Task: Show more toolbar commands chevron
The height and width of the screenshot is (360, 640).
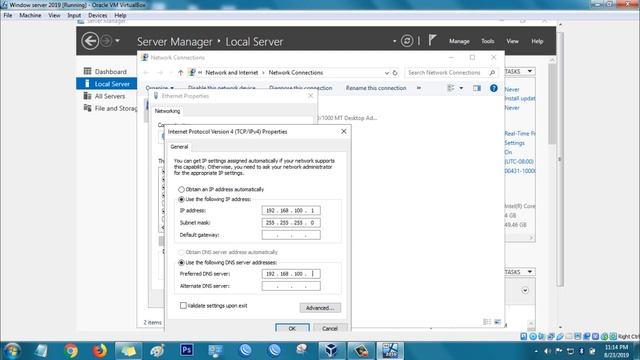Action: (419, 88)
